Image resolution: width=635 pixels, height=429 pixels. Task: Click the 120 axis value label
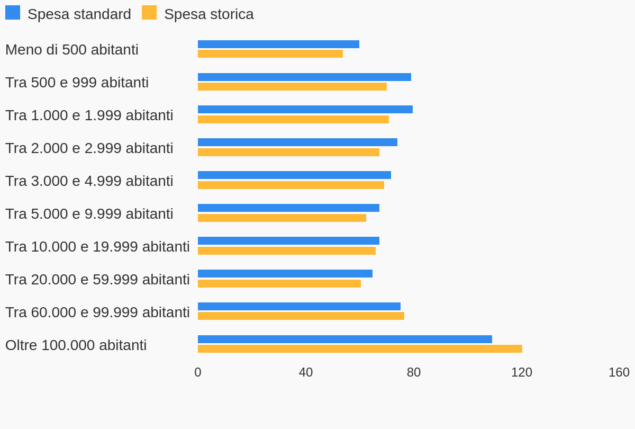522,372
